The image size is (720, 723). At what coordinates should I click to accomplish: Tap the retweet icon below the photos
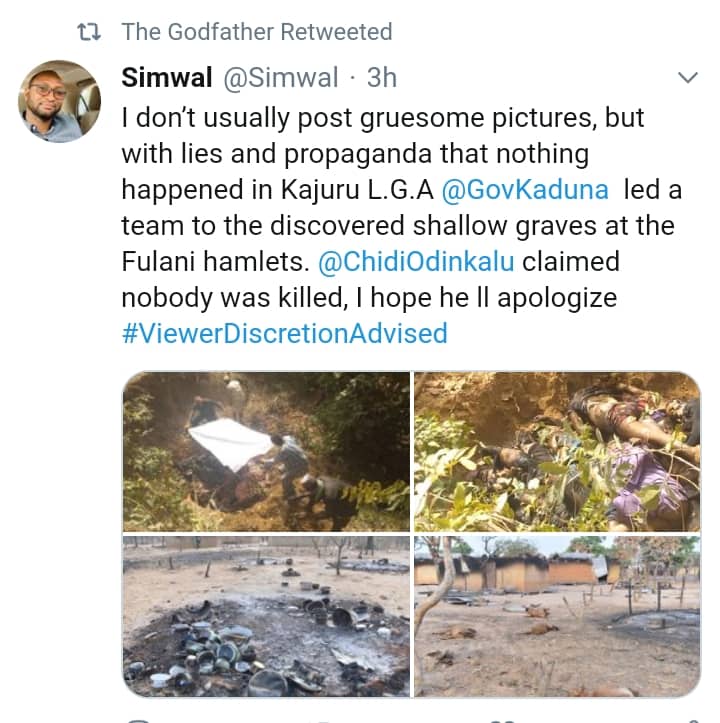[318, 719]
